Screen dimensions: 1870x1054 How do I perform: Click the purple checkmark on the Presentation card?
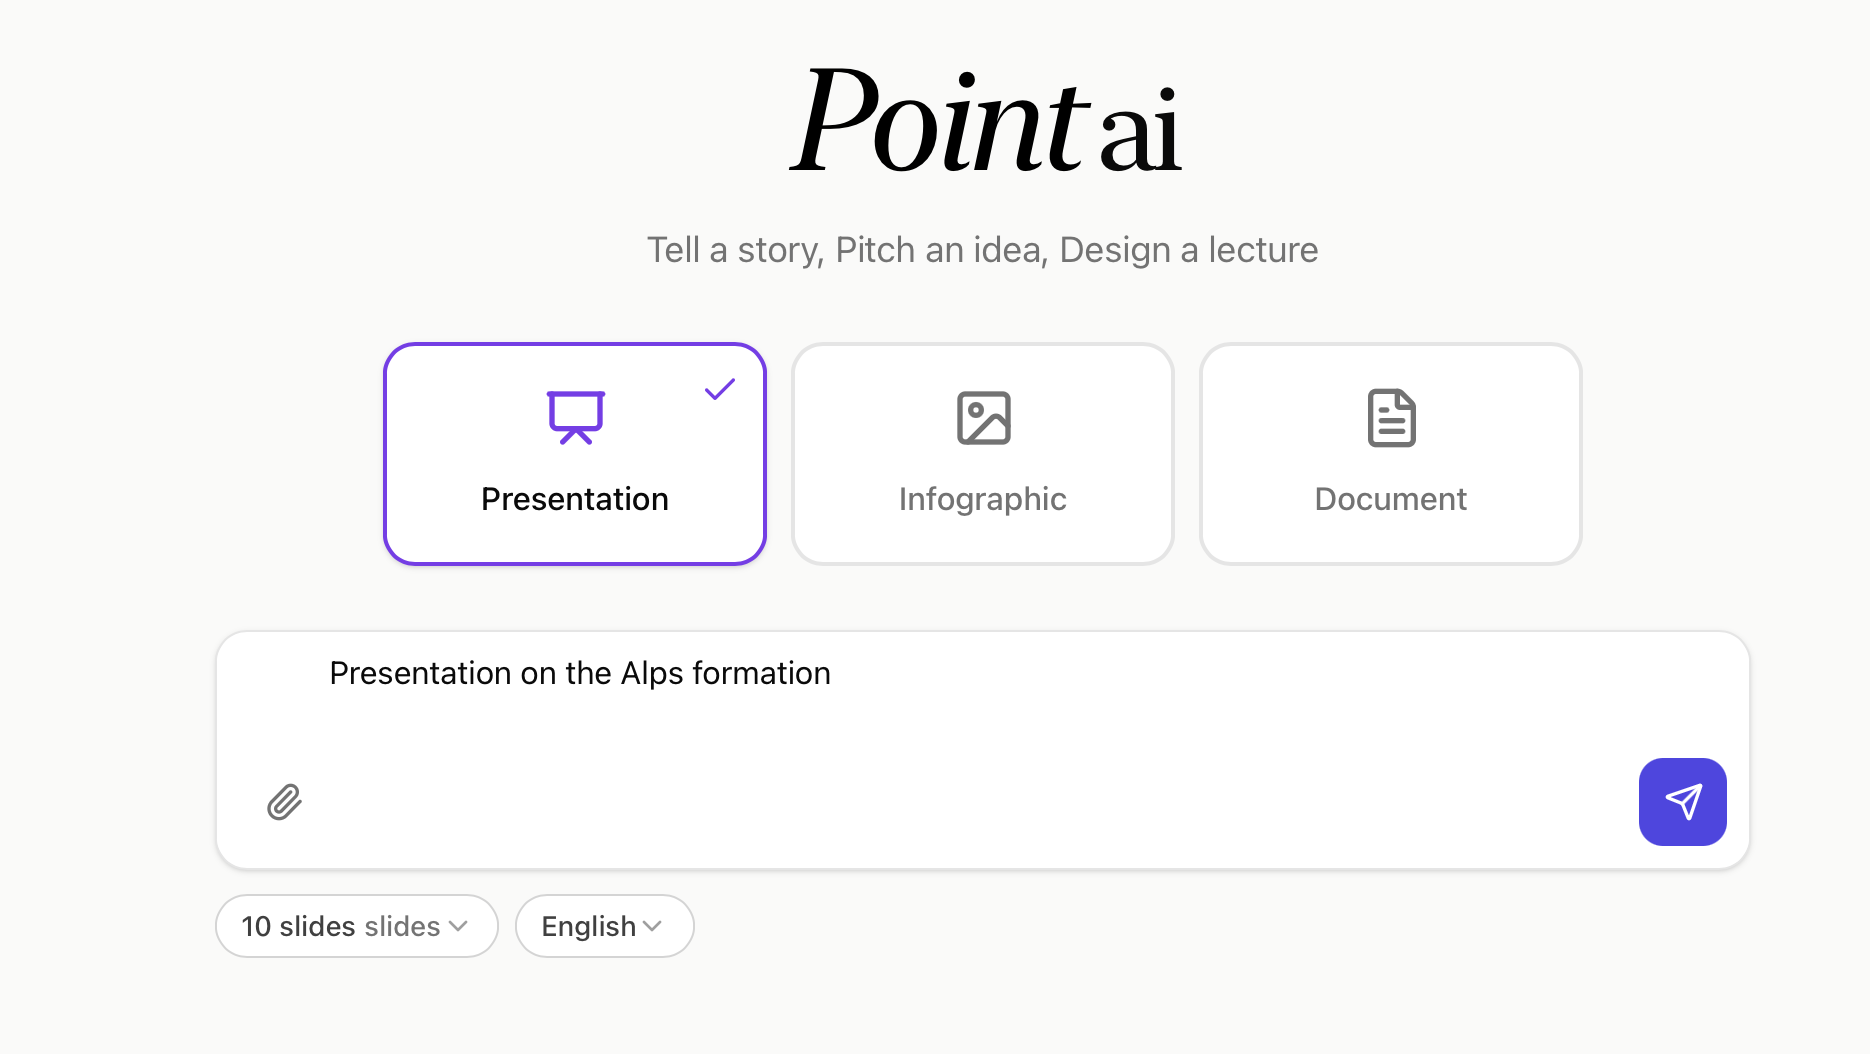coord(719,389)
